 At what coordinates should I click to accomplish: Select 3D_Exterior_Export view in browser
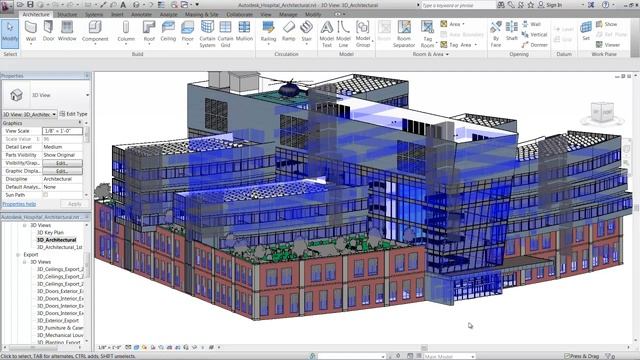click(x=58, y=320)
